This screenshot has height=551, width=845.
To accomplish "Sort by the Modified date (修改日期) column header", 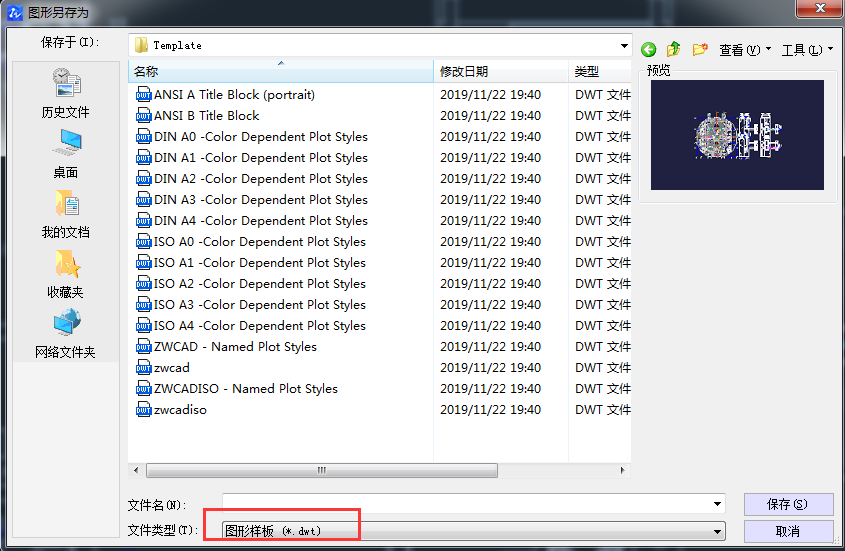I will tap(501, 72).
